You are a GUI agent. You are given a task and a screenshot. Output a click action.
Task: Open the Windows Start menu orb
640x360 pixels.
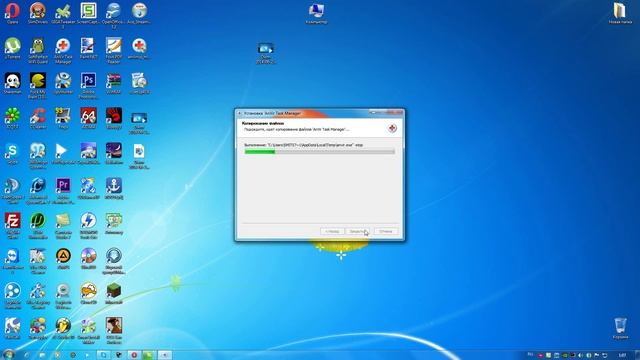pos(8,354)
